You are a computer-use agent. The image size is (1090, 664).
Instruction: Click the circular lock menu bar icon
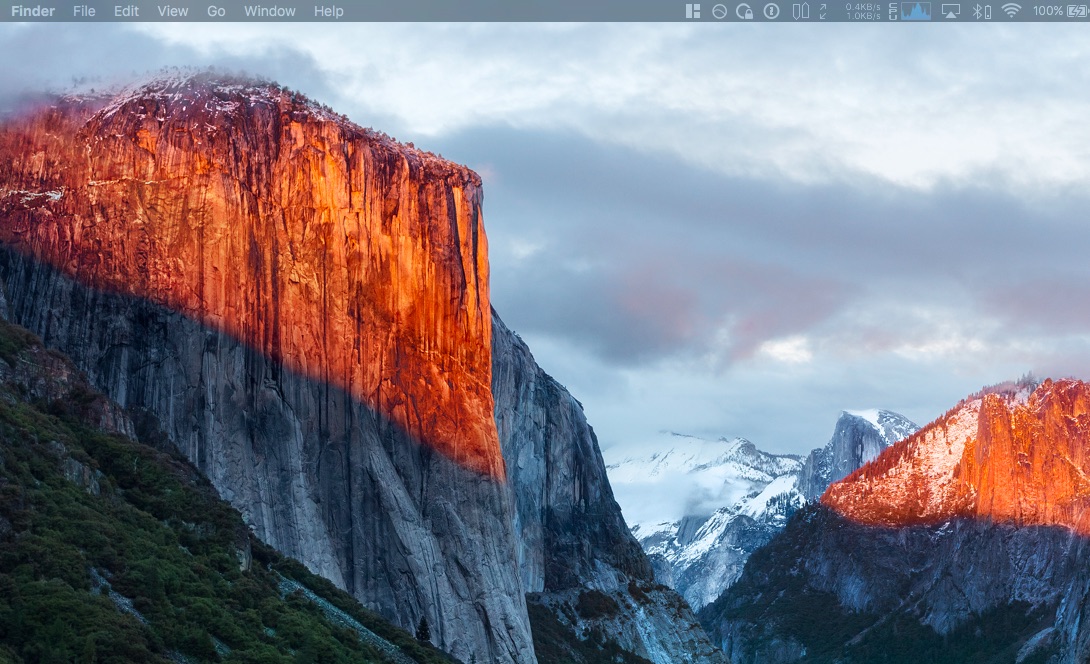[x=745, y=11]
